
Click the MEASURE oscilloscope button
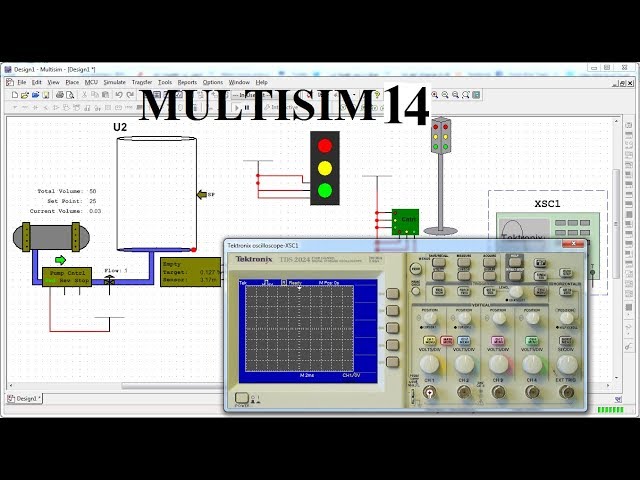464,262
